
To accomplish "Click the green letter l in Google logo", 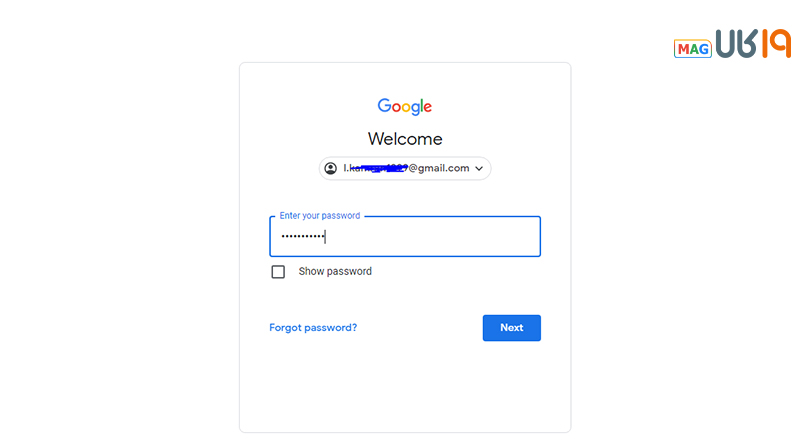I will click(x=420, y=105).
